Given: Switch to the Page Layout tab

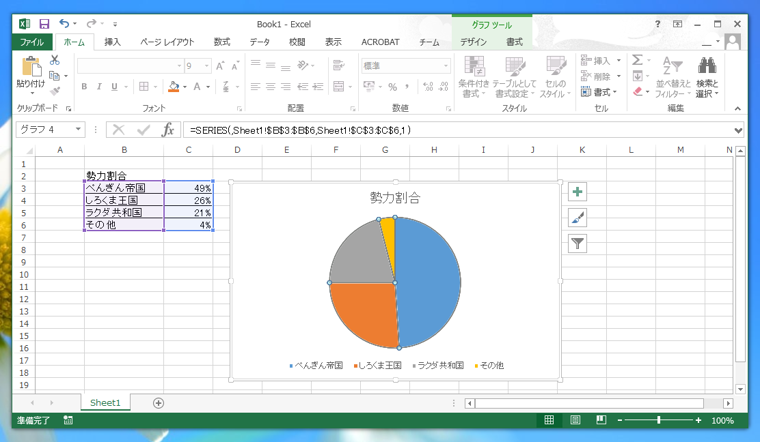Looking at the screenshot, I should coord(167,42).
